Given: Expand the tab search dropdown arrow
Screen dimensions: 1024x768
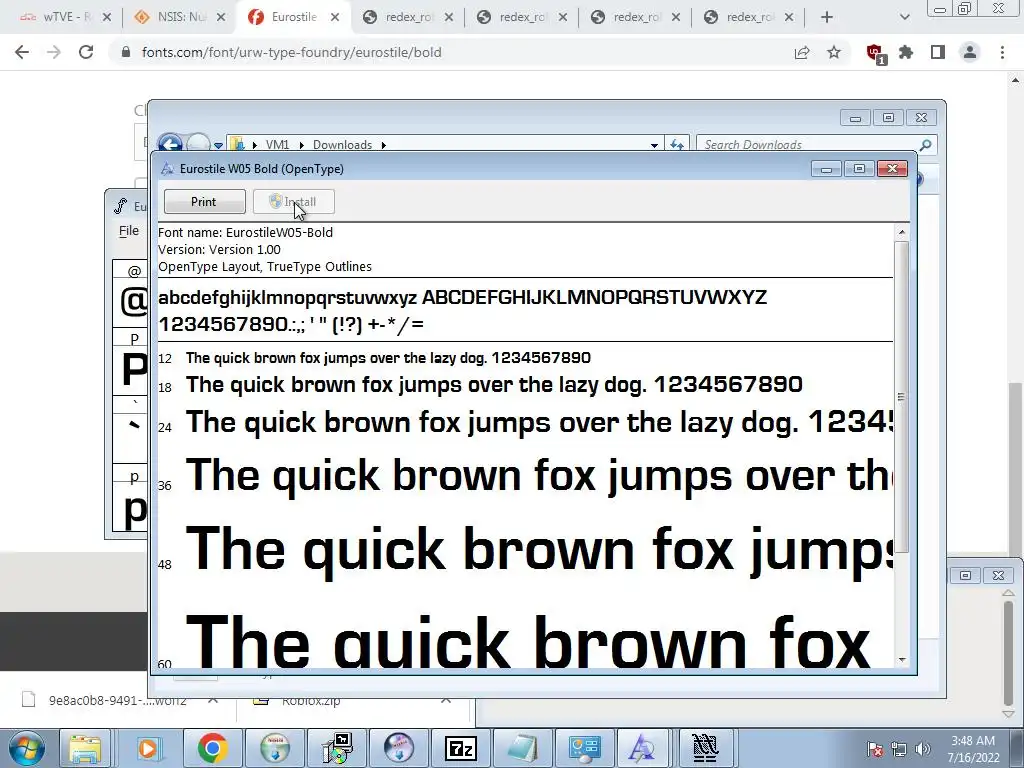Looking at the screenshot, I should point(904,18).
